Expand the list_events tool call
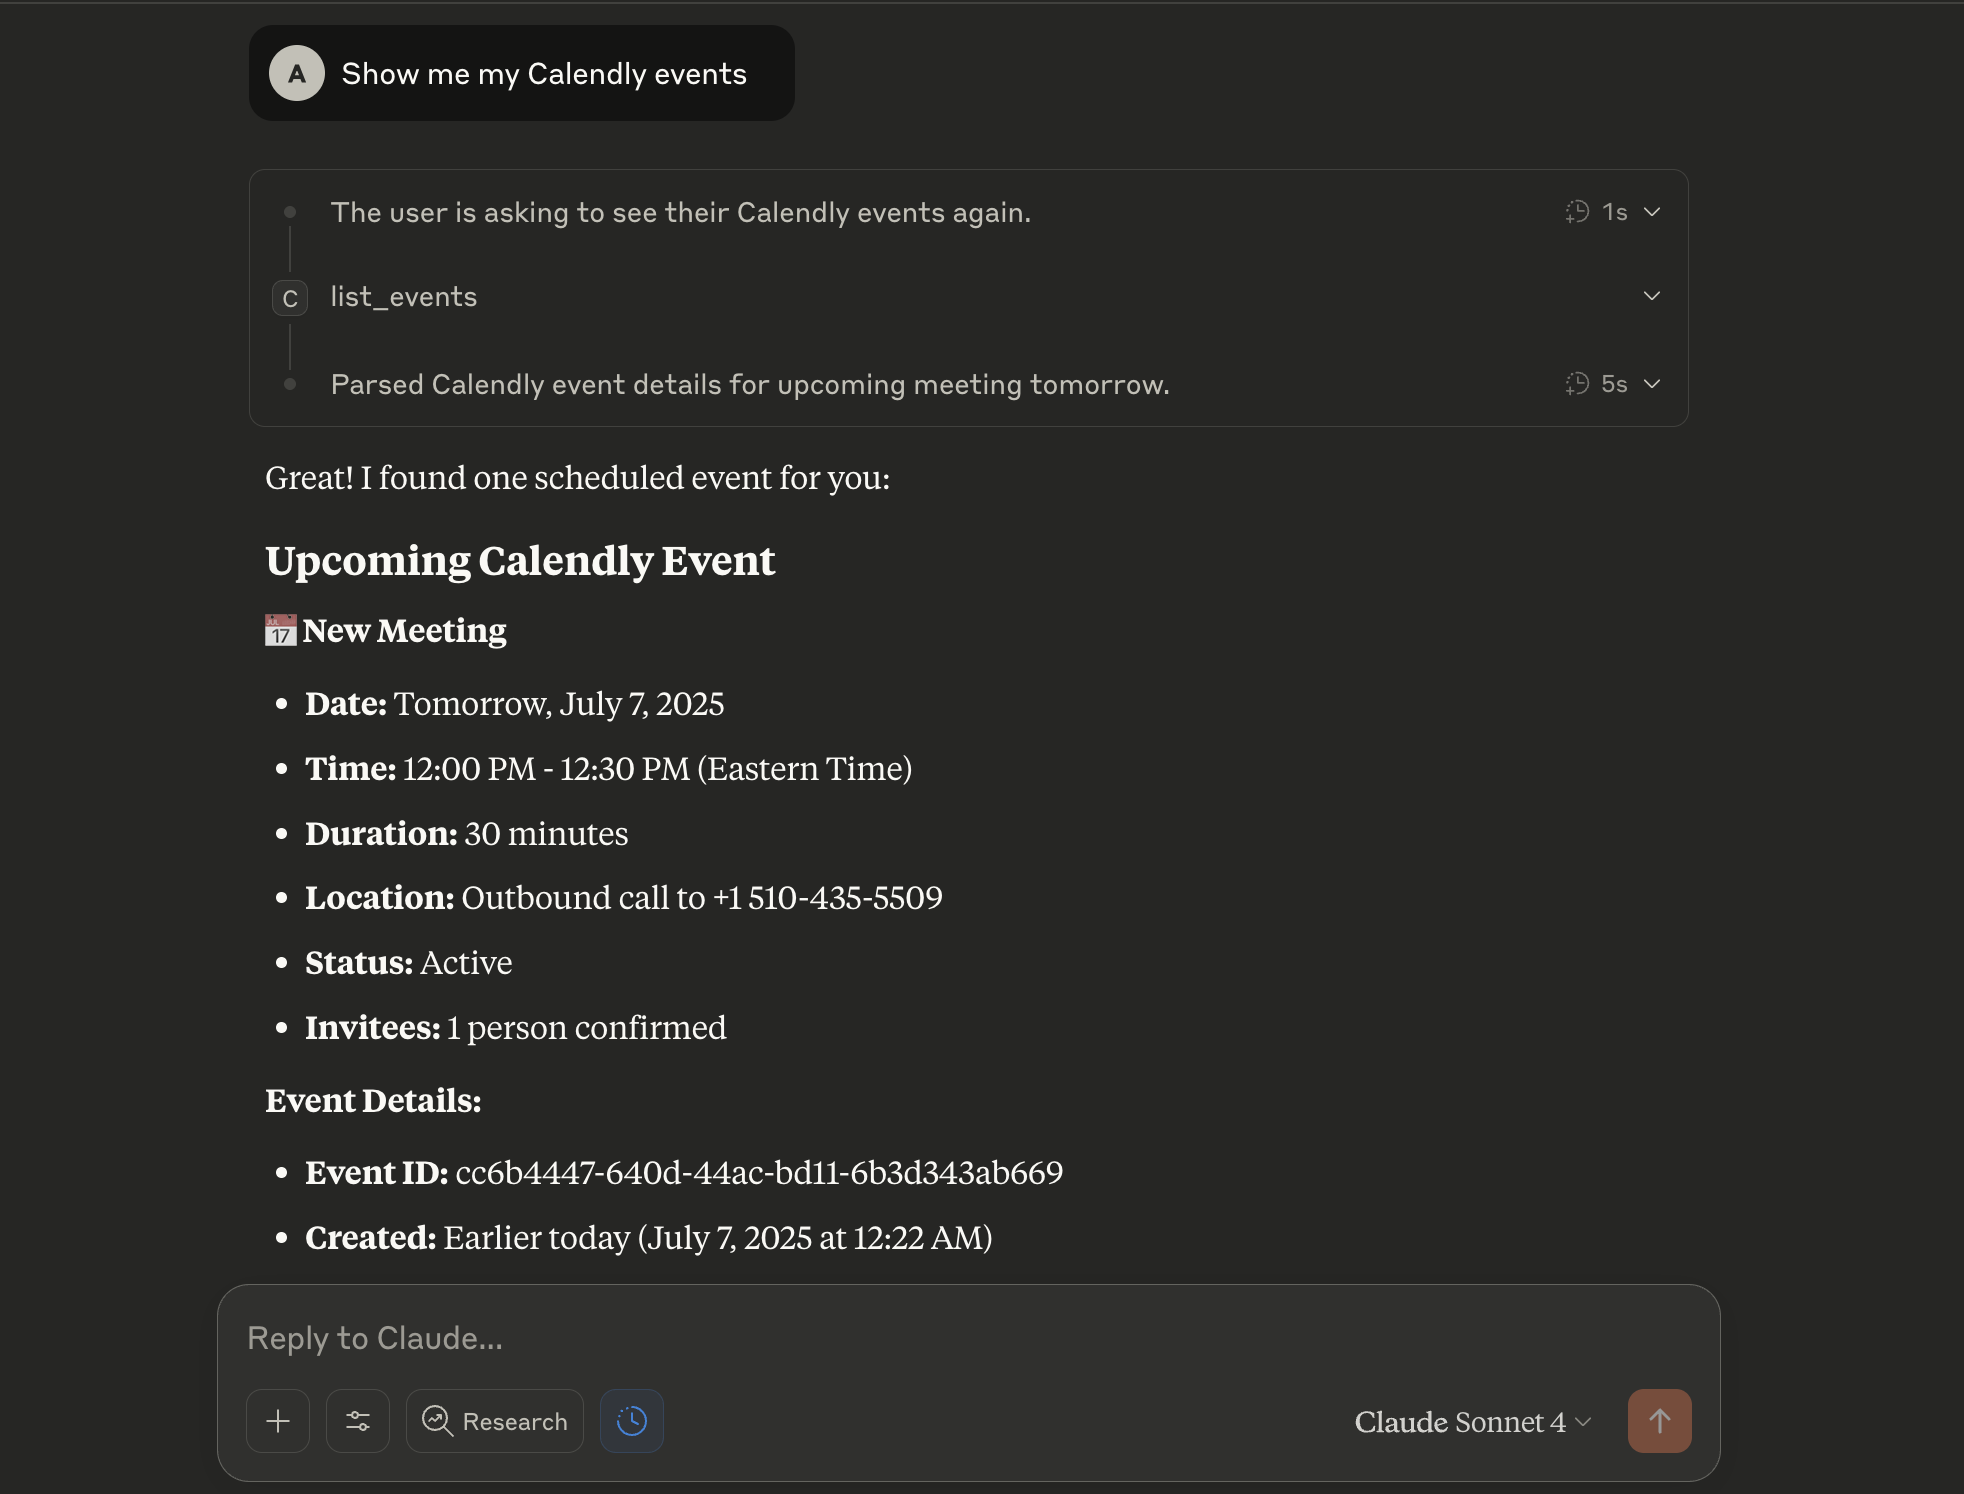This screenshot has width=1964, height=1494. pos(1651,296)
